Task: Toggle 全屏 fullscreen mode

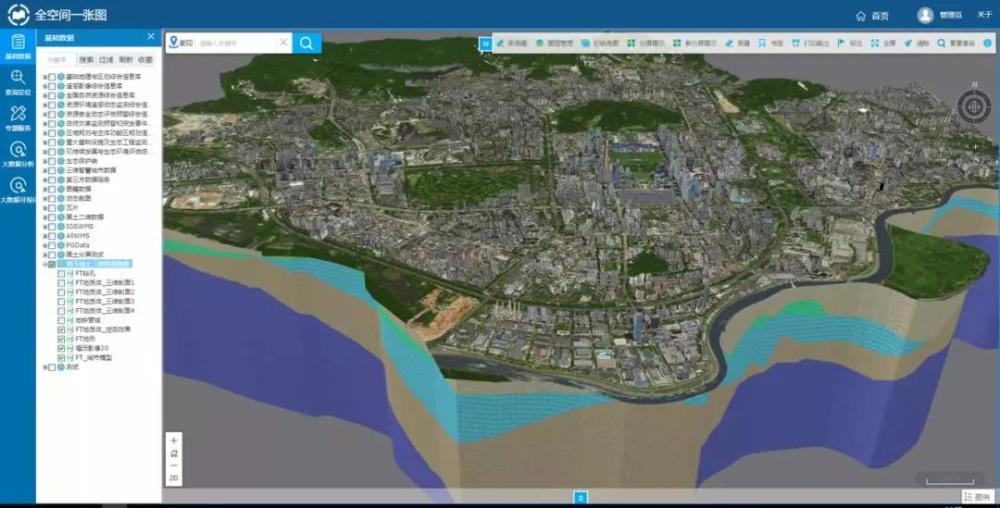Action: [883, 43]
